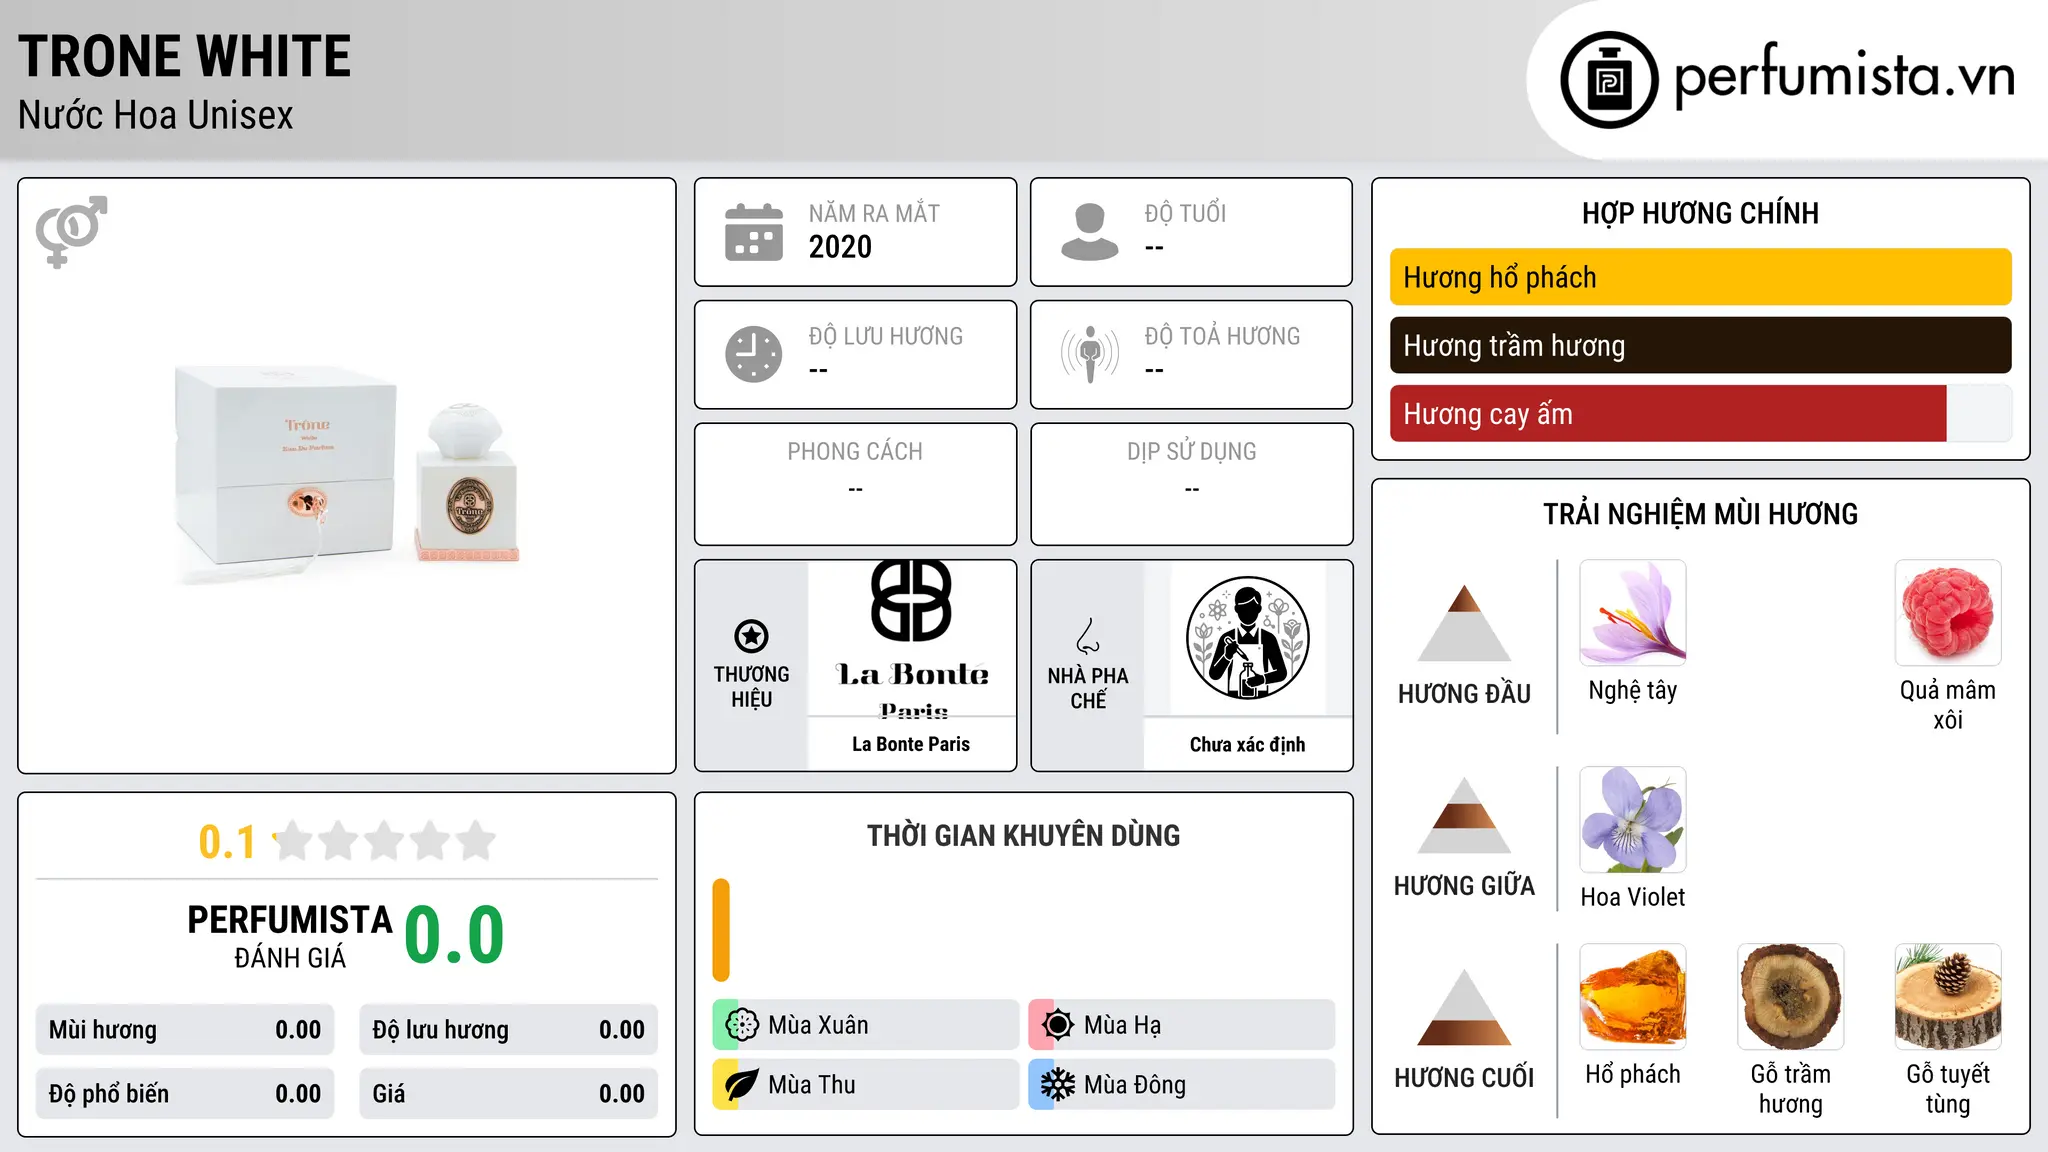The image size is (2048, 1152).
Task: Click the Hoa Violet note name
Action: click(1633, 897)
